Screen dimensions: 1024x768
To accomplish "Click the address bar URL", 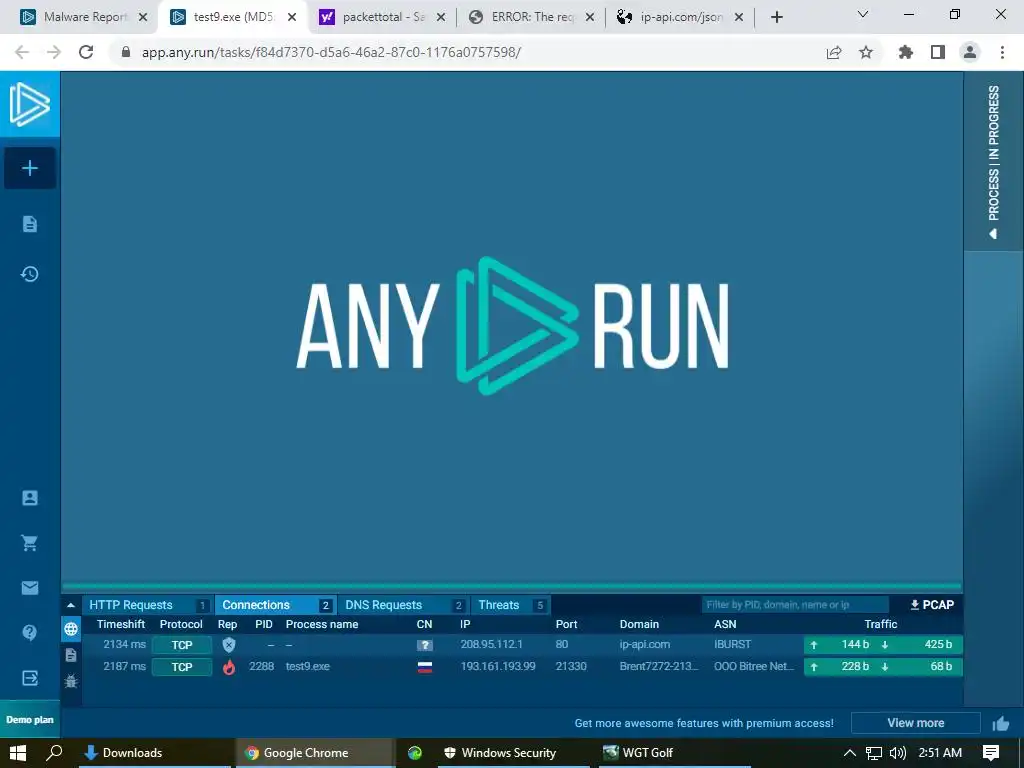I will (331, 52).
